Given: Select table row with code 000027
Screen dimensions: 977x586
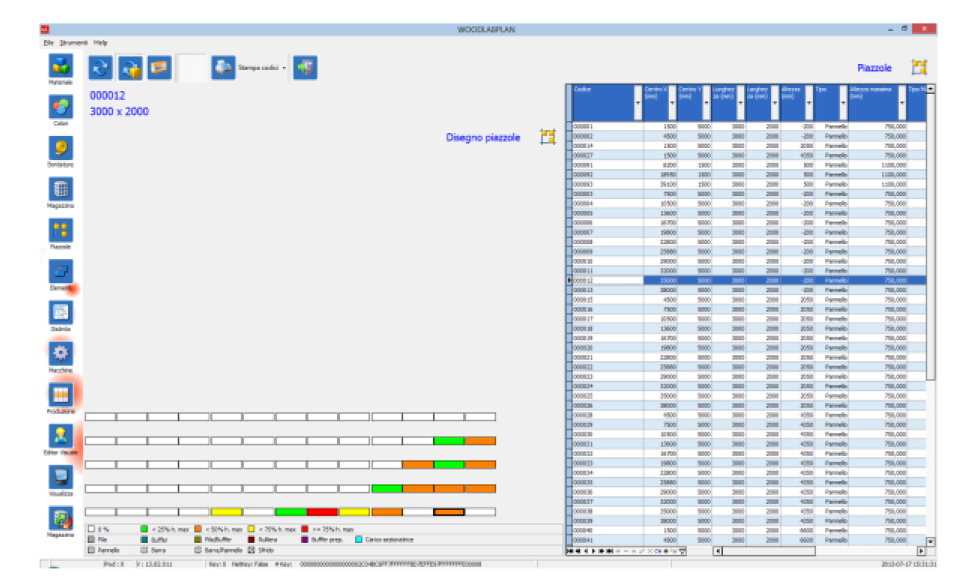Looking at the screenshot, I should pyautogui.click(x=746, y=155).
